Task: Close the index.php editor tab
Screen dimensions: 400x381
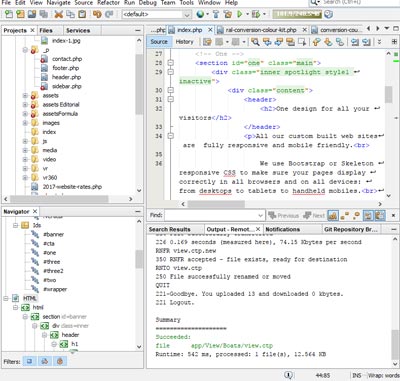Action: (210, 30)
